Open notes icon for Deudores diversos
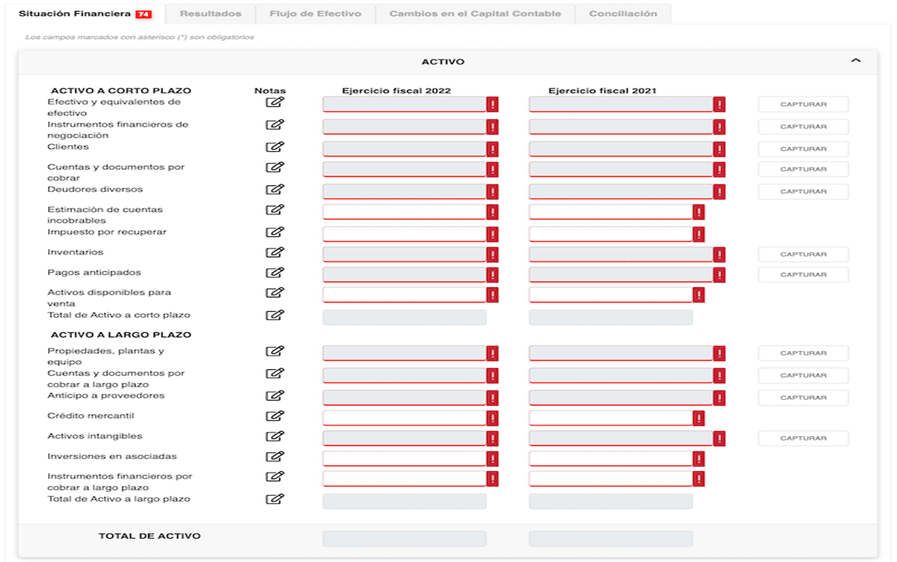Viewport: 897px width, 562px height. coord(275,189)
